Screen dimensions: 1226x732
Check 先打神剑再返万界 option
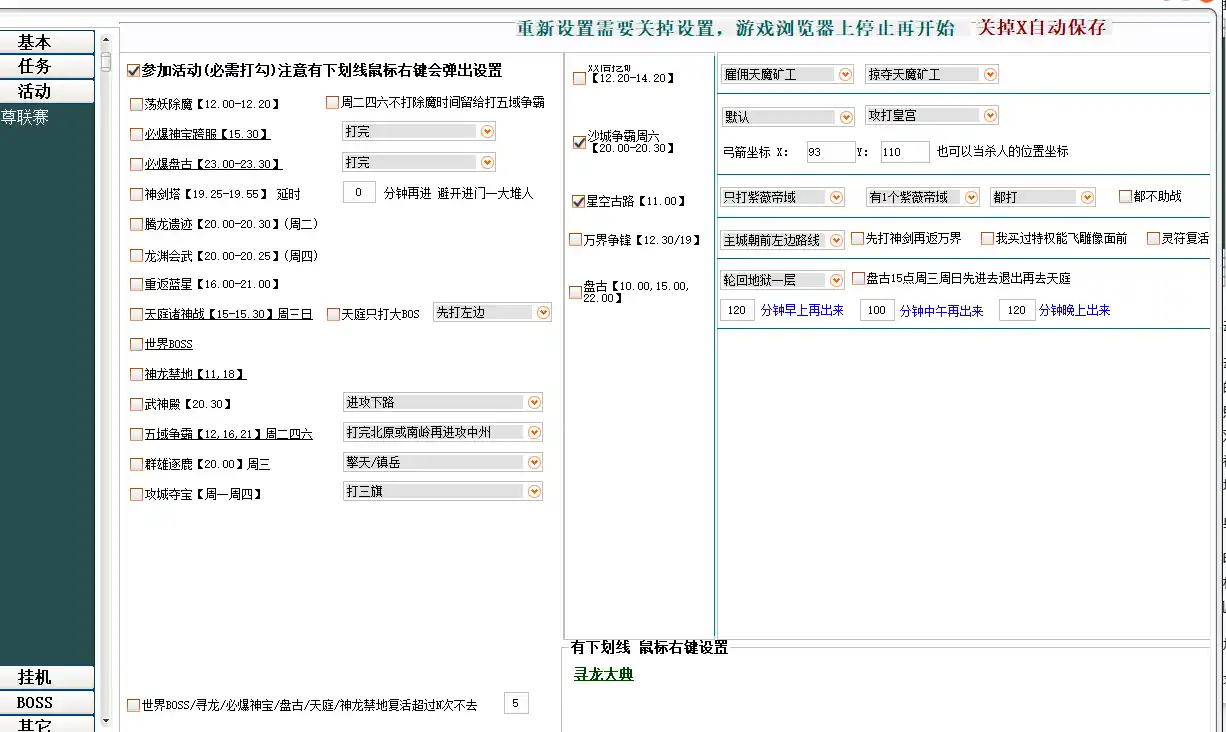pyautogui.click(x=857, y=238)
